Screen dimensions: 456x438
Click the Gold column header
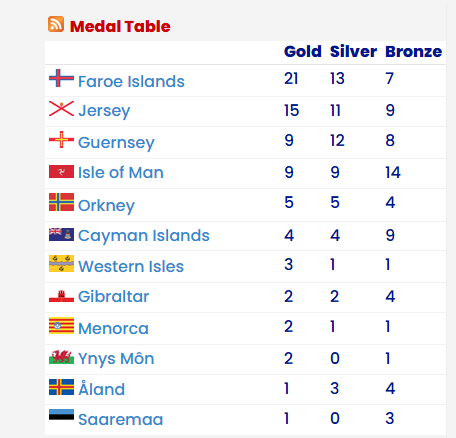[x=303, y=51]
